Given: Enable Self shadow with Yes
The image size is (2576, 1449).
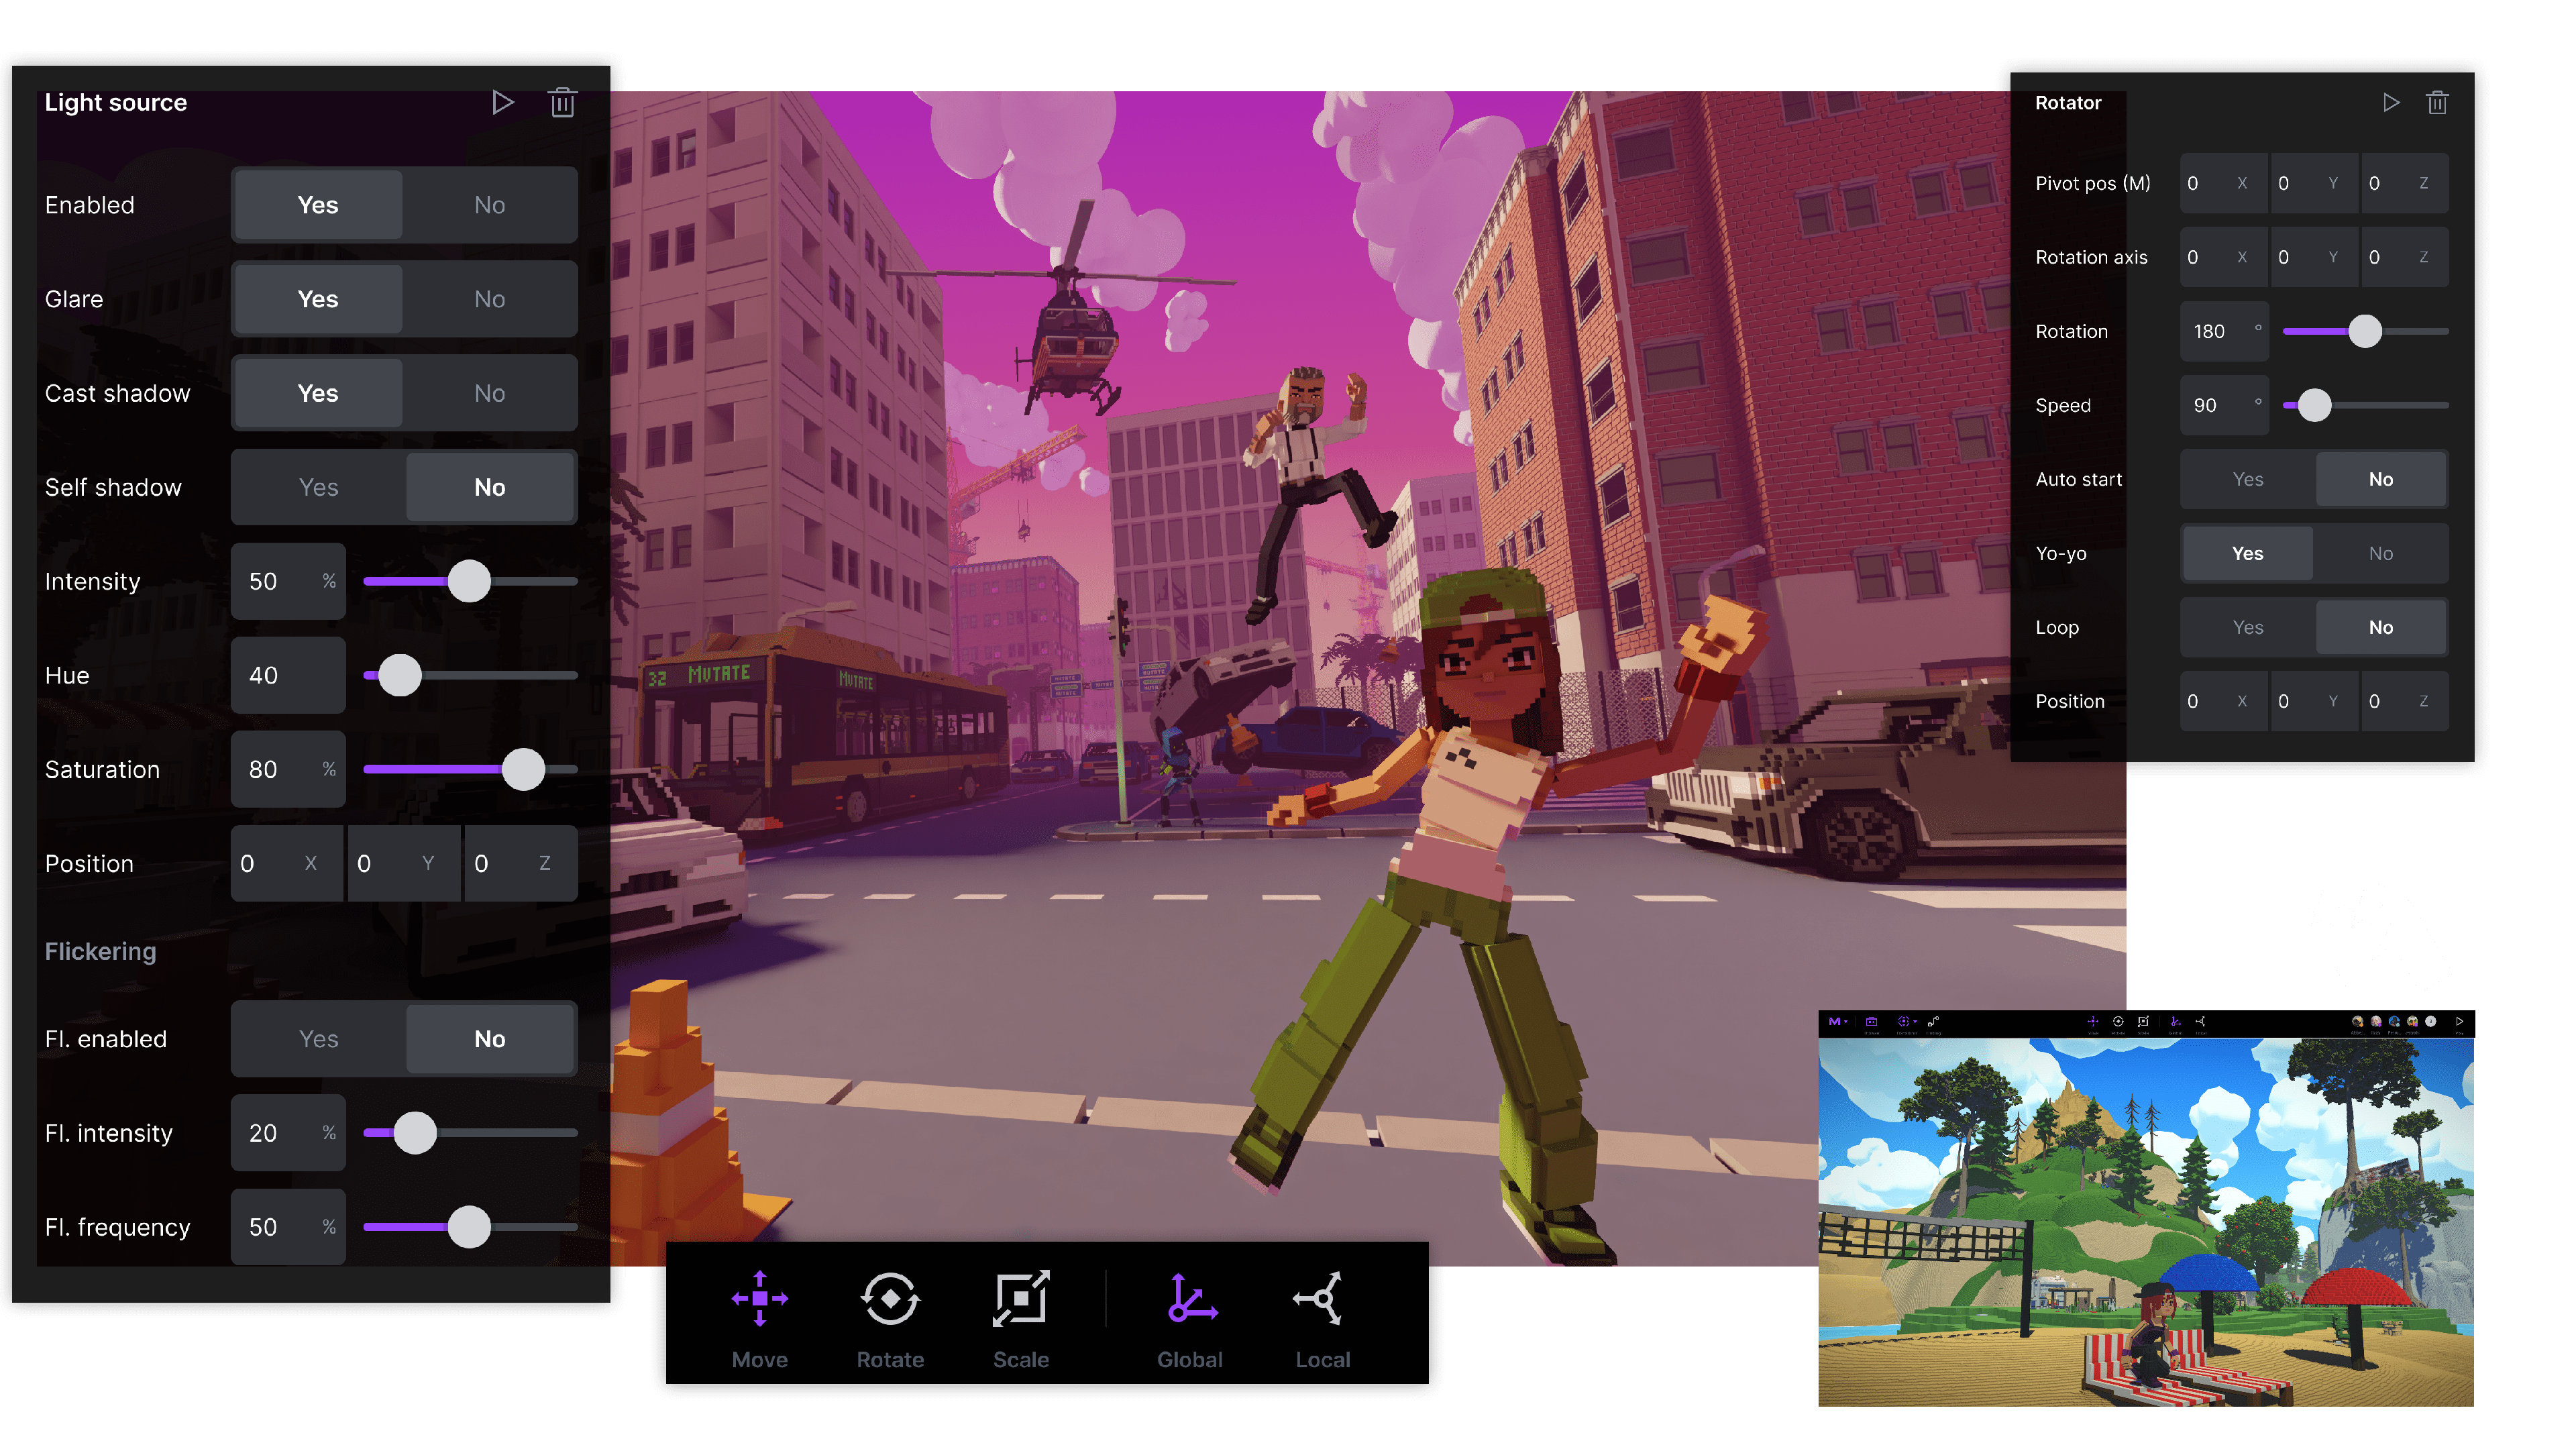Looking at the screenshot, I should tap(318, 487).
